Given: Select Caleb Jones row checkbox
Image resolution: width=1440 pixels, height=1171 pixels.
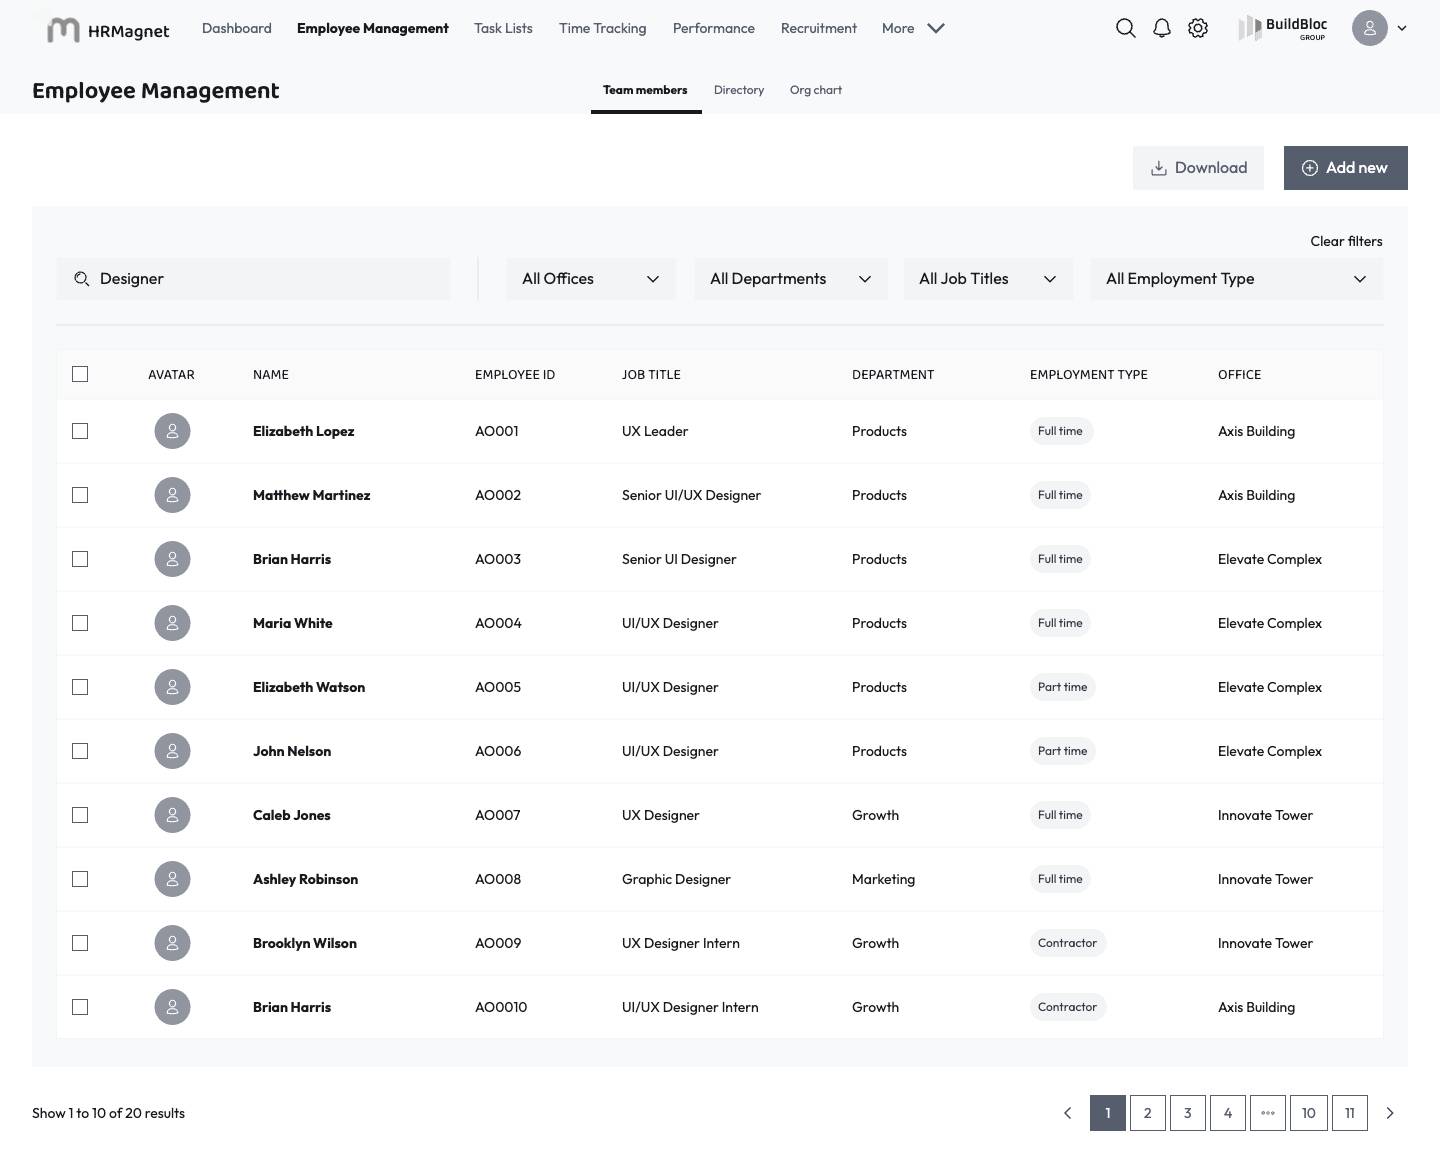Looking at the screenshot, I should tap(80, 815).
